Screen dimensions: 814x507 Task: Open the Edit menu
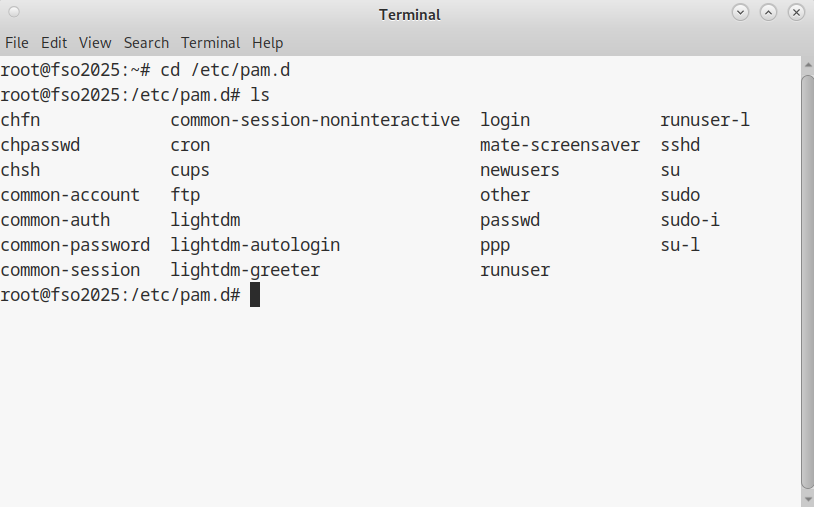pyautogui.click(x=54, y=43)
